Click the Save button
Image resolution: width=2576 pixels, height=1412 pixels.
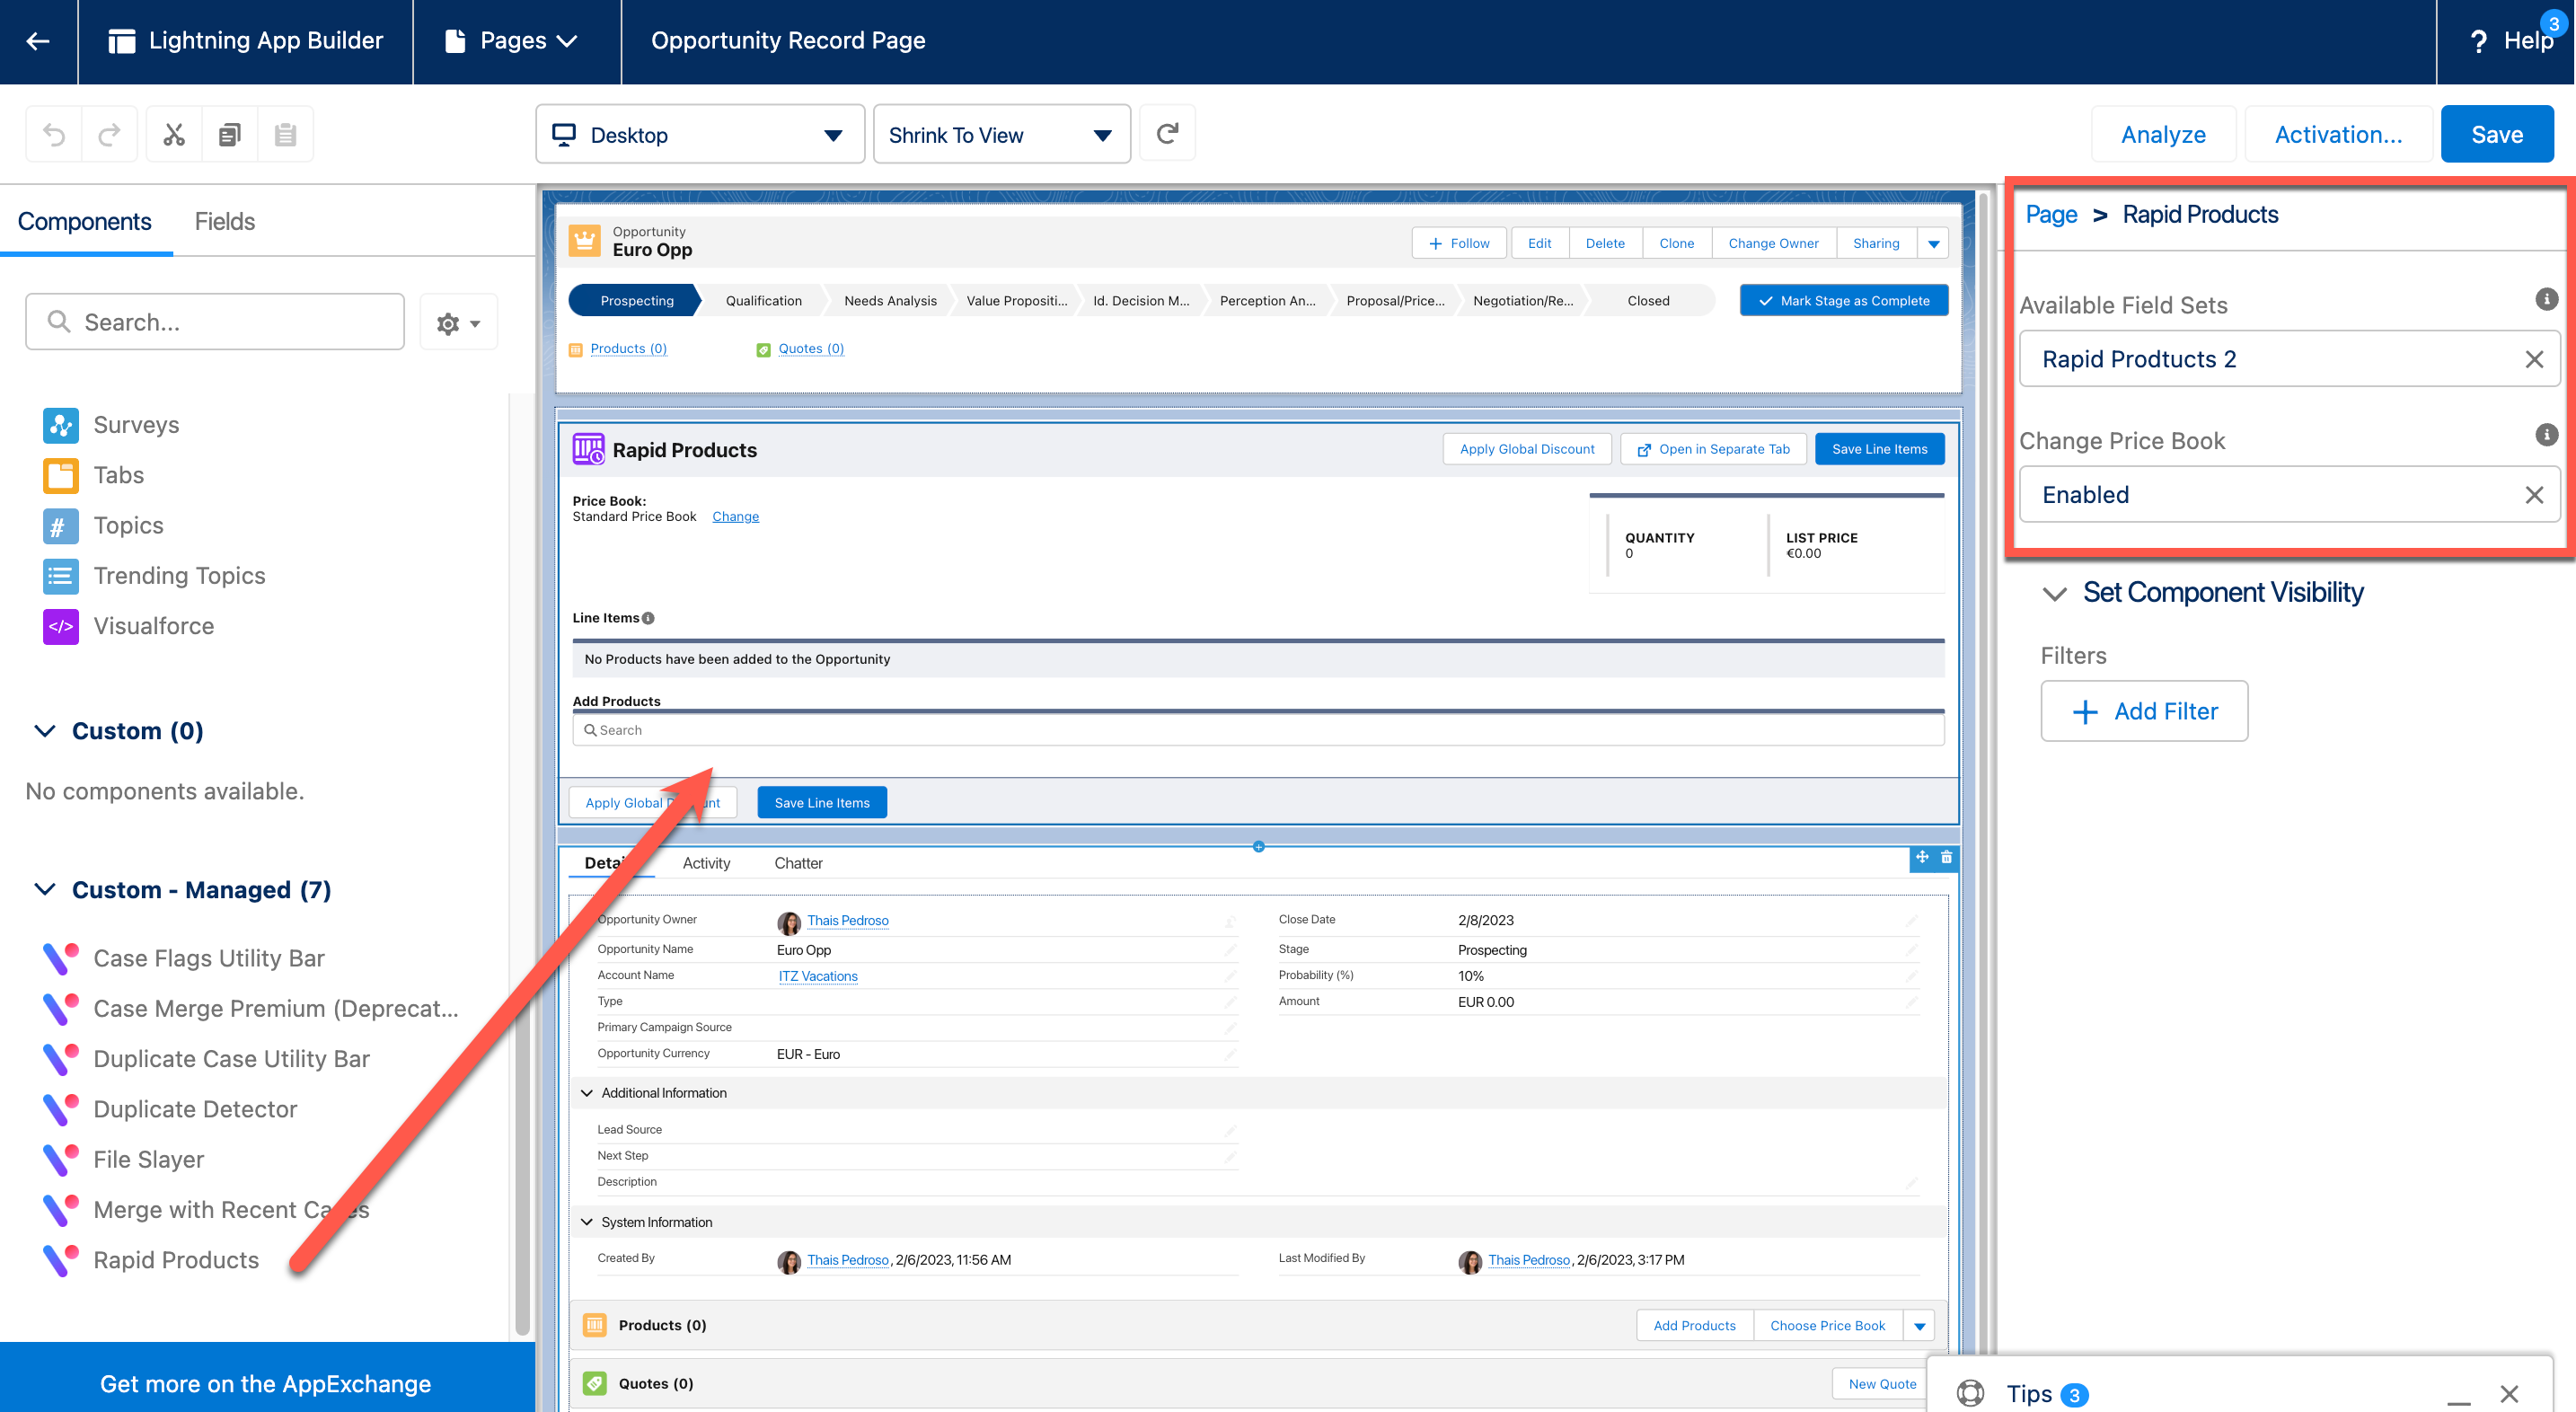2496,134
